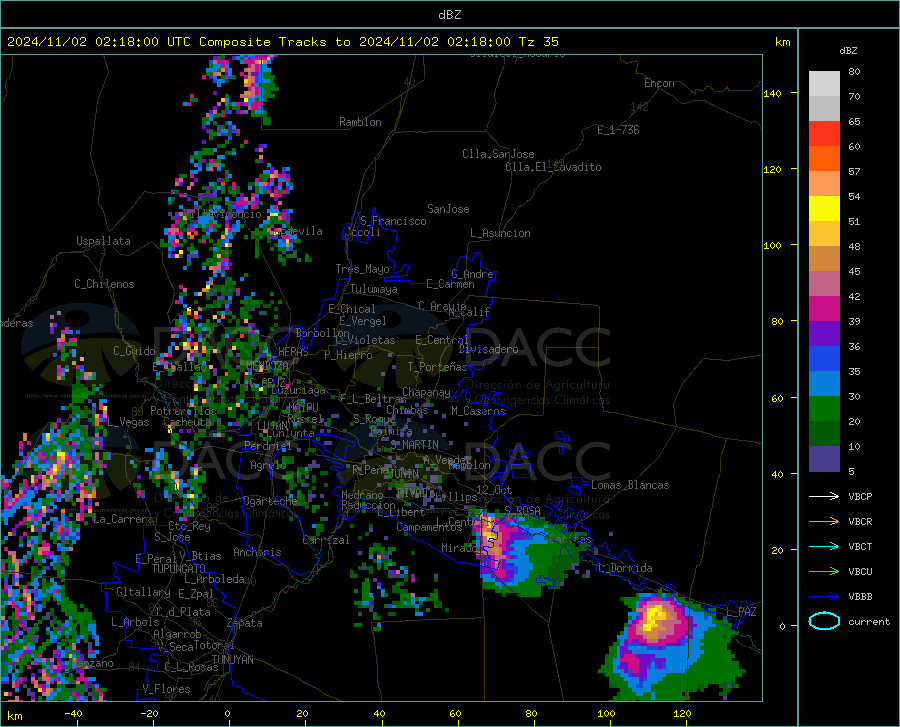The height and width of the screenshot is (727, 900).
Task: Click the E_1-736 place label
Action: coord(618,130)
